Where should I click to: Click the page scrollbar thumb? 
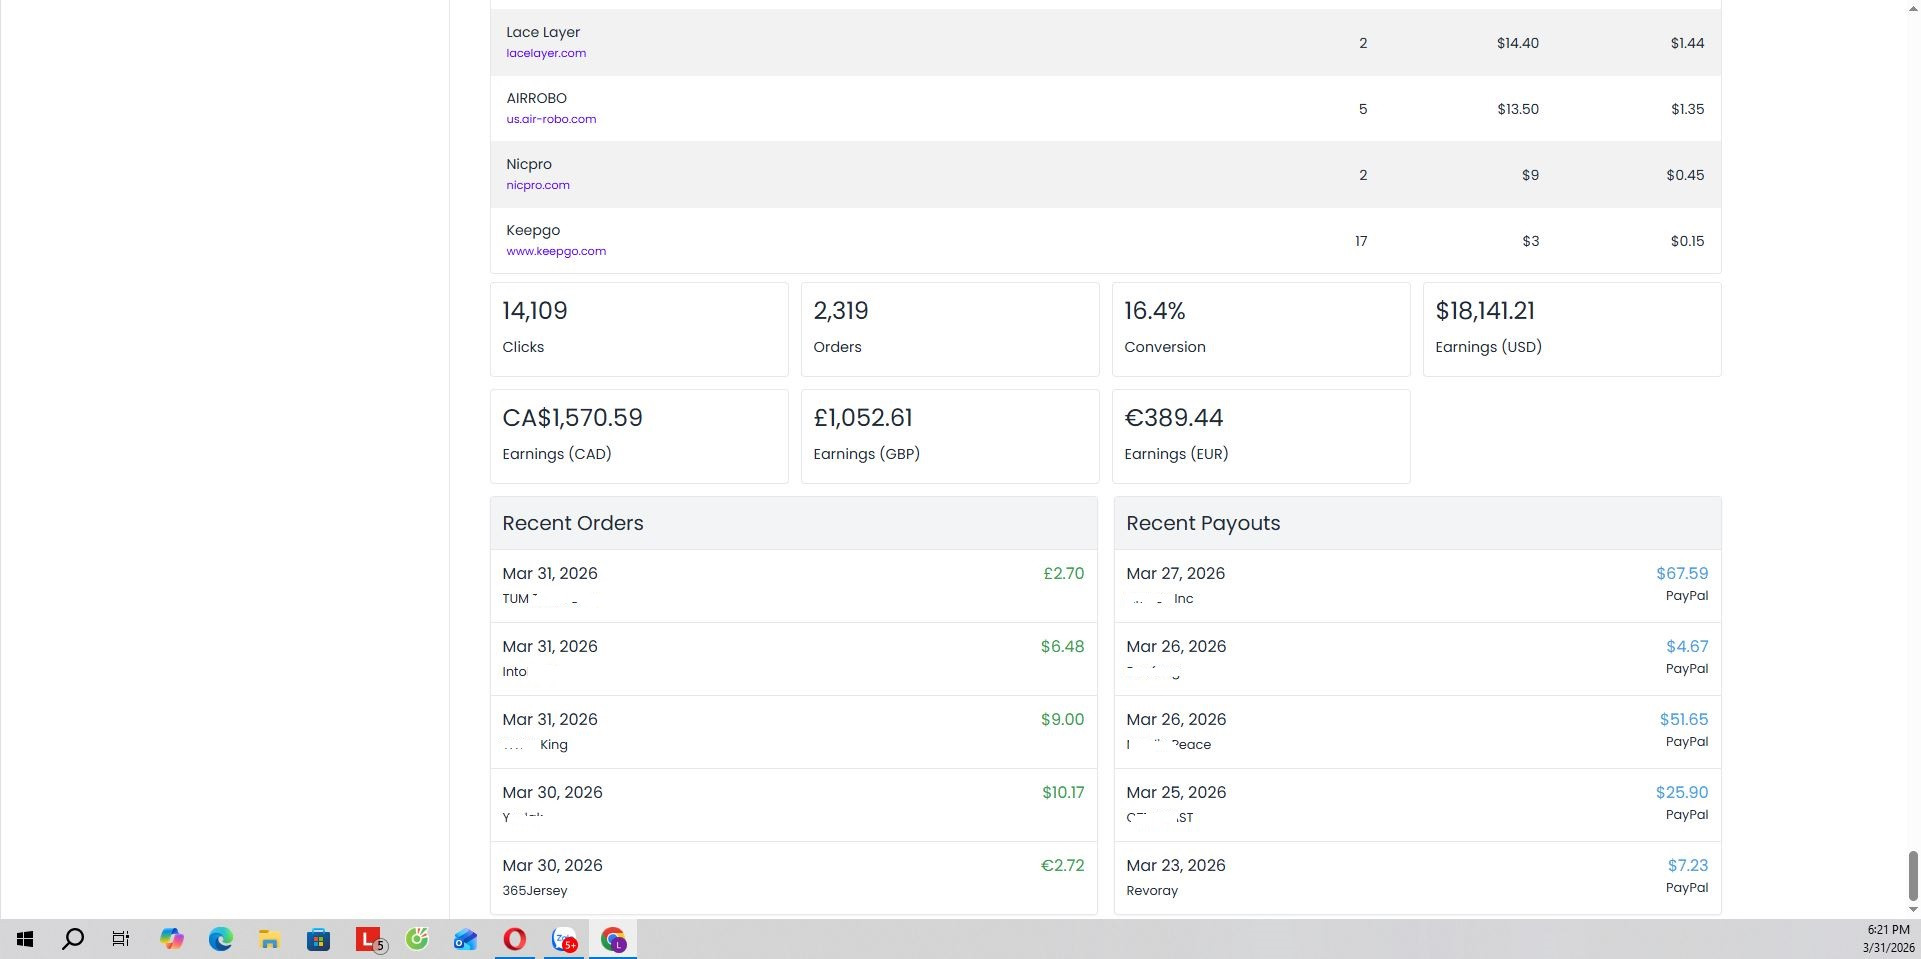(x=1913, y=876)
